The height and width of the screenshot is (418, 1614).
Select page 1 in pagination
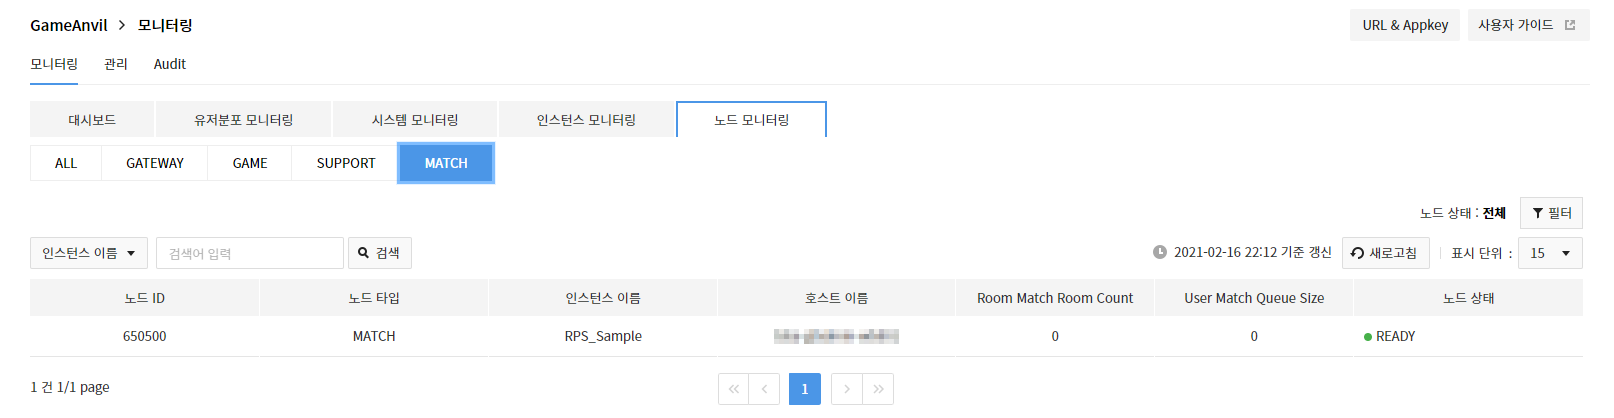coord(805,389)
